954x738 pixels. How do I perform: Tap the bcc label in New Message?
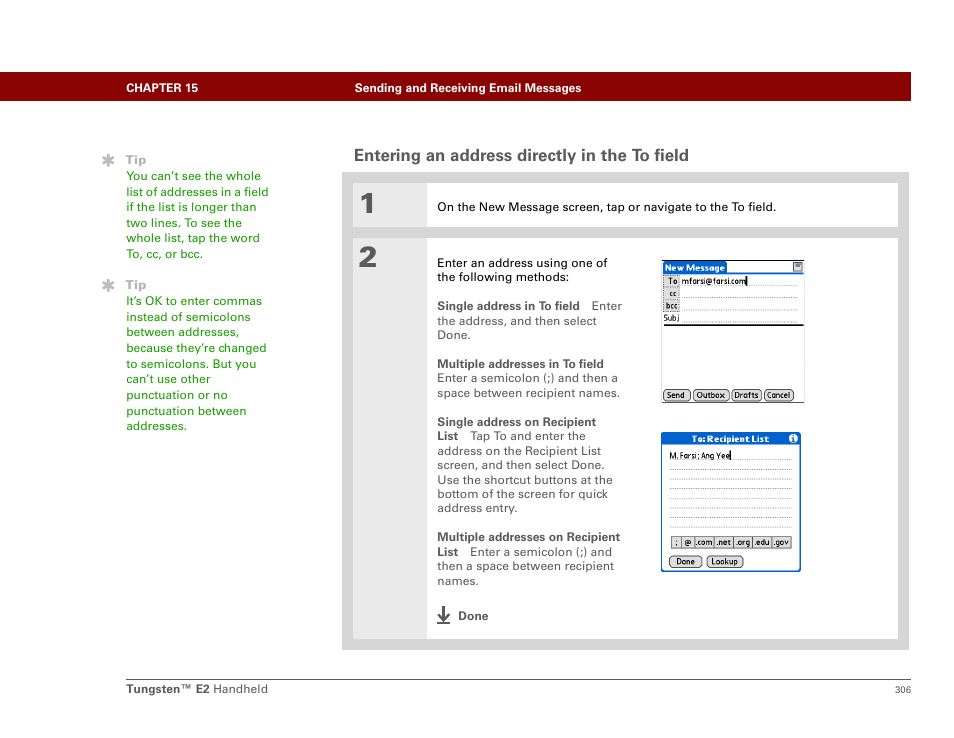pyautogui.click(x=672, y=306)
